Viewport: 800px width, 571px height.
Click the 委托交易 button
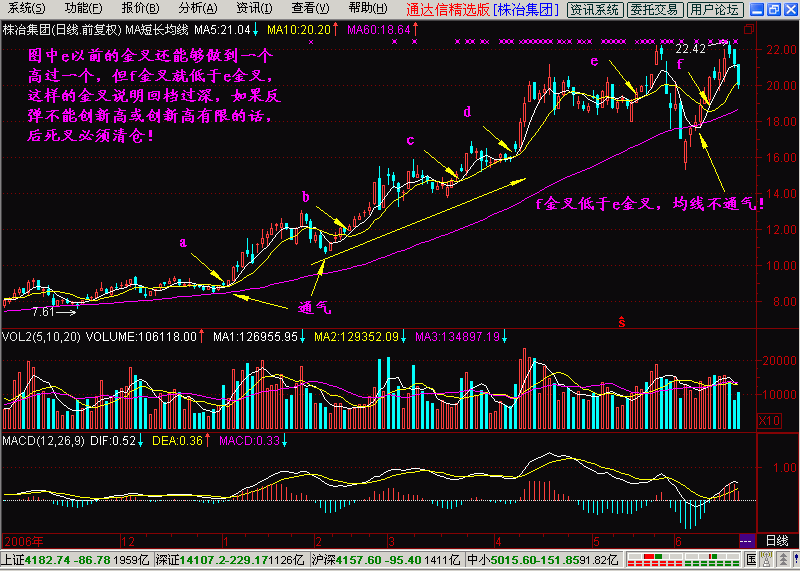[655, 9]
